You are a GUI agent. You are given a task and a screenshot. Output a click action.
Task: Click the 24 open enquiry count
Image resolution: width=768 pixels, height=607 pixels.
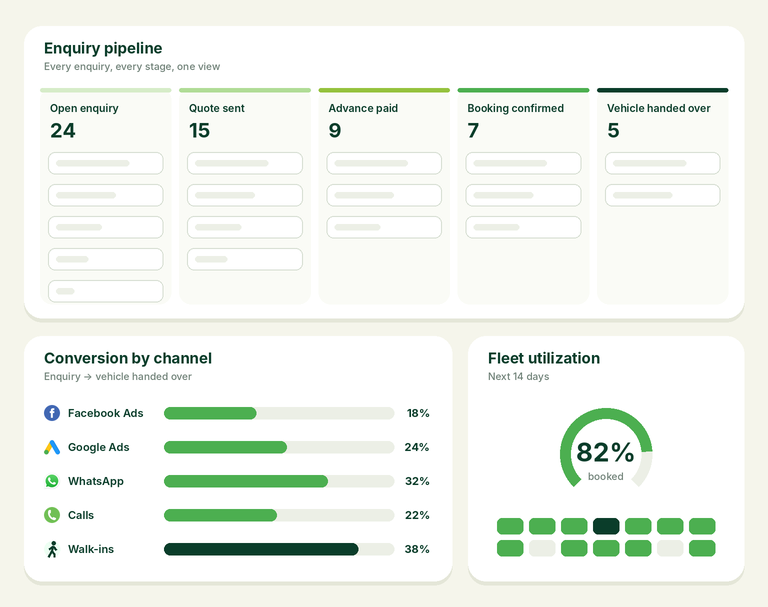(x=63, y=131)
